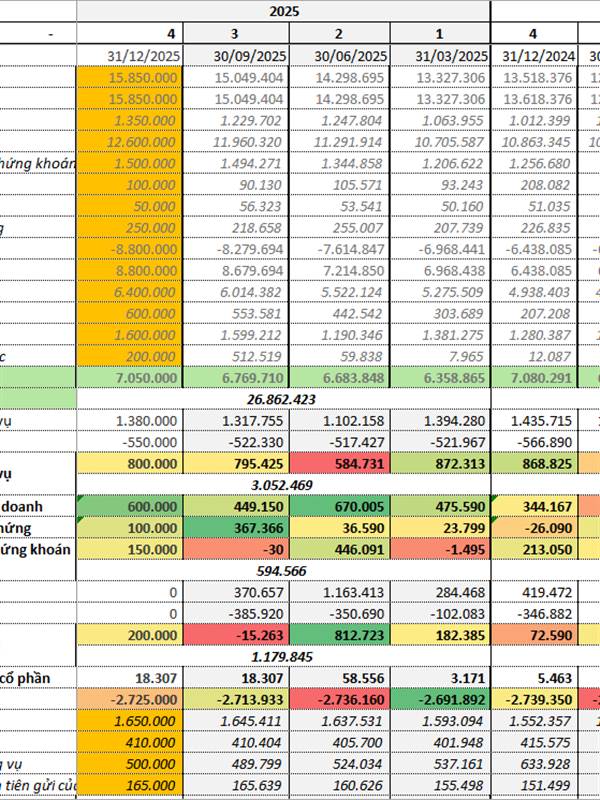Click cell containing 90.130

click(236, 184)
